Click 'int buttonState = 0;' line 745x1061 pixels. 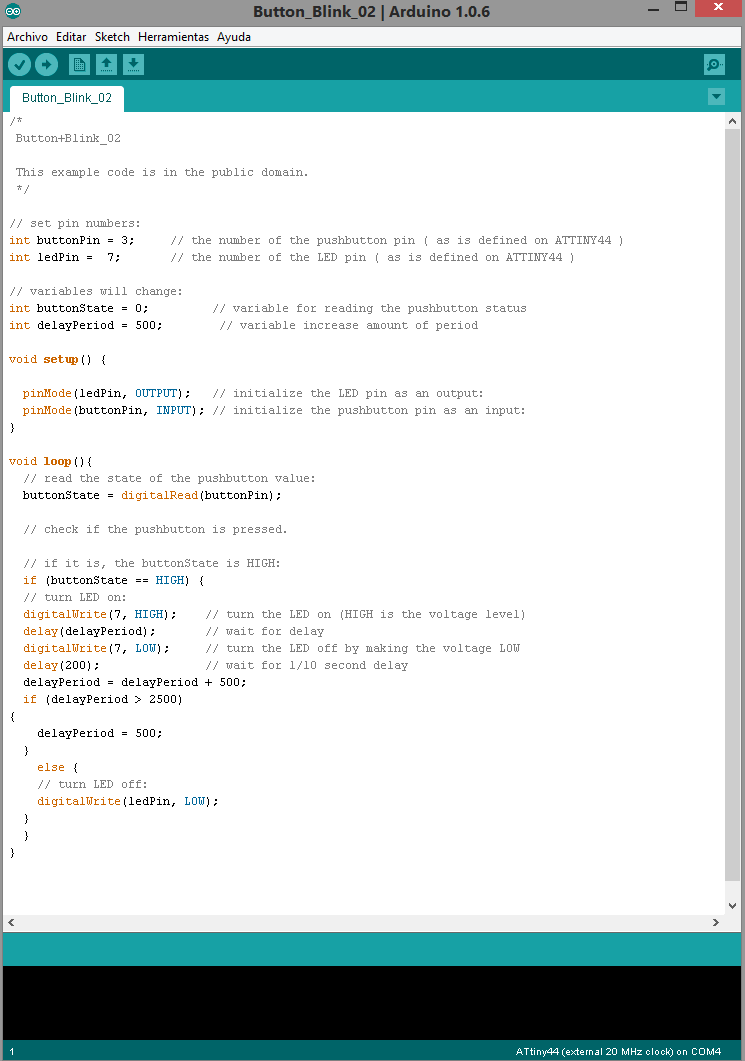(78, 309)
